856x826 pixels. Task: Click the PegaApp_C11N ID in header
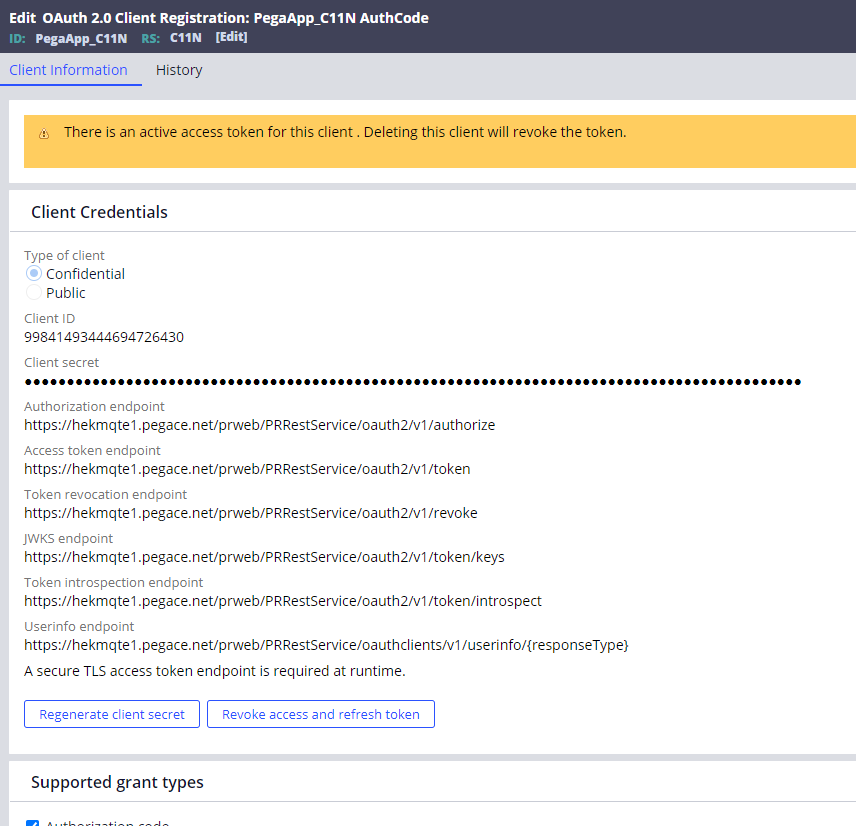pyautogui.click(x=81, y=38)
